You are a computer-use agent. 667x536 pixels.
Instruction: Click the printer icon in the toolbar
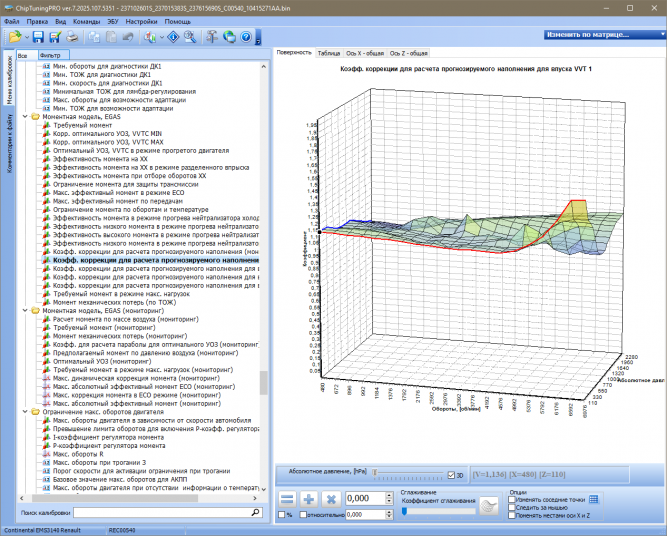(x=72, y=37)
